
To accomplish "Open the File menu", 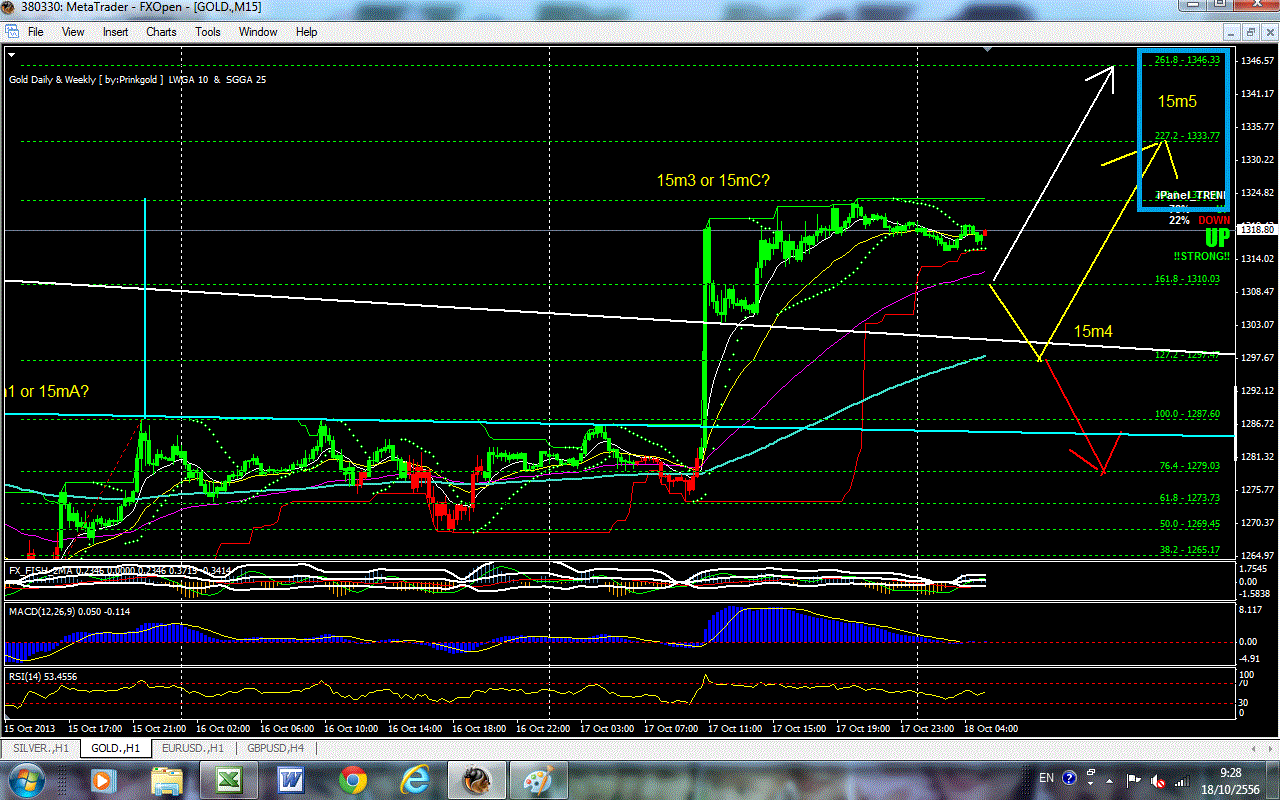I will (36, 32).
